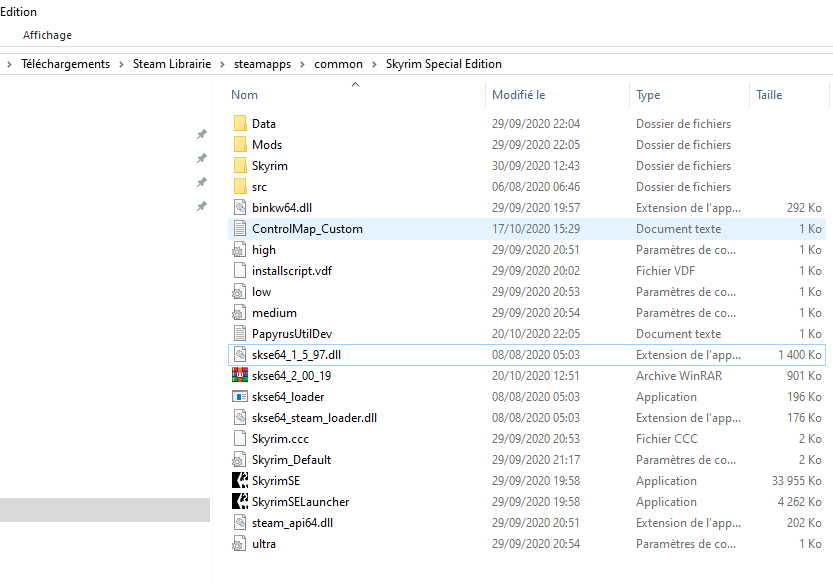Click the Archive WinRAR type cell
The width and height of the screenshot is (833, 584).
click(x=679, y=376)
